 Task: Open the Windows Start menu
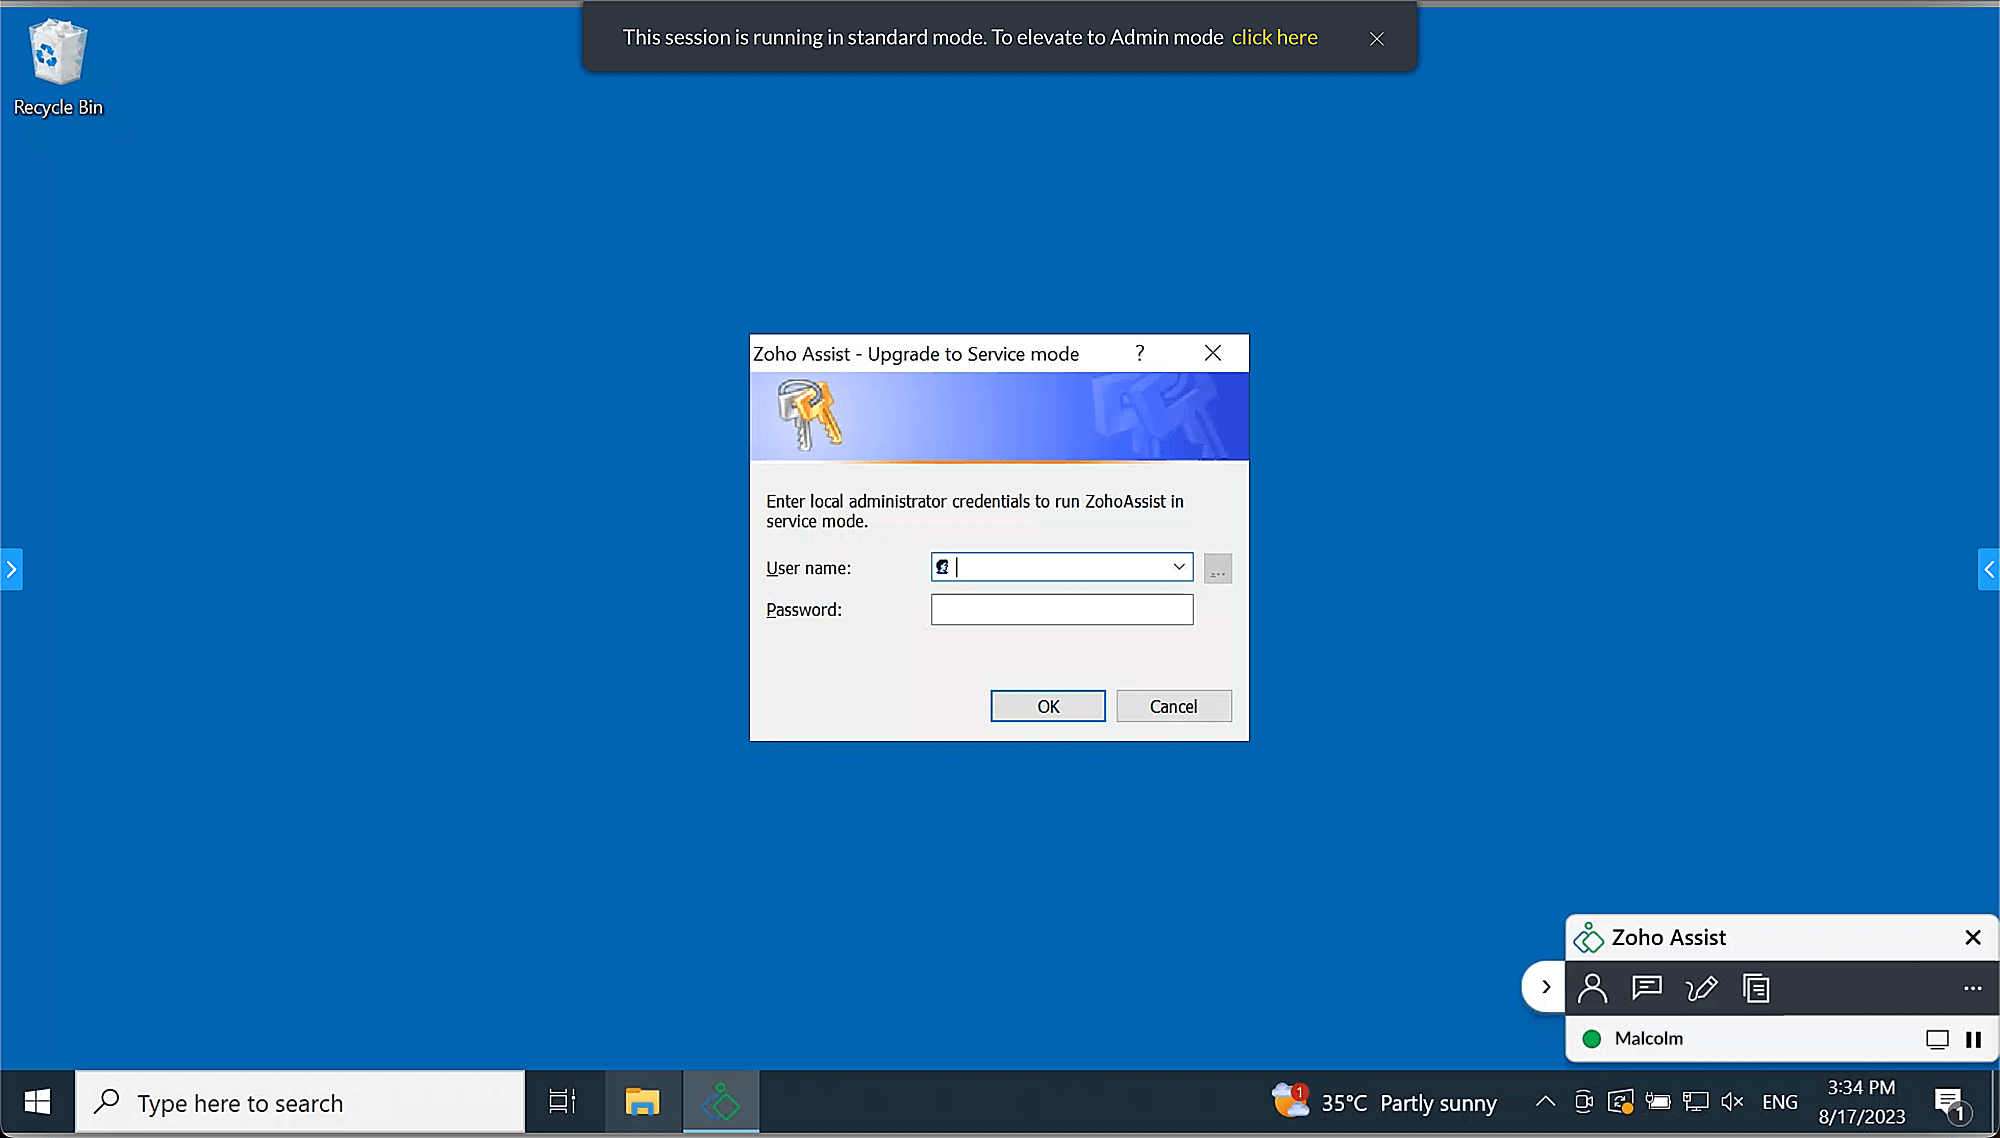tap(36, 1101)
